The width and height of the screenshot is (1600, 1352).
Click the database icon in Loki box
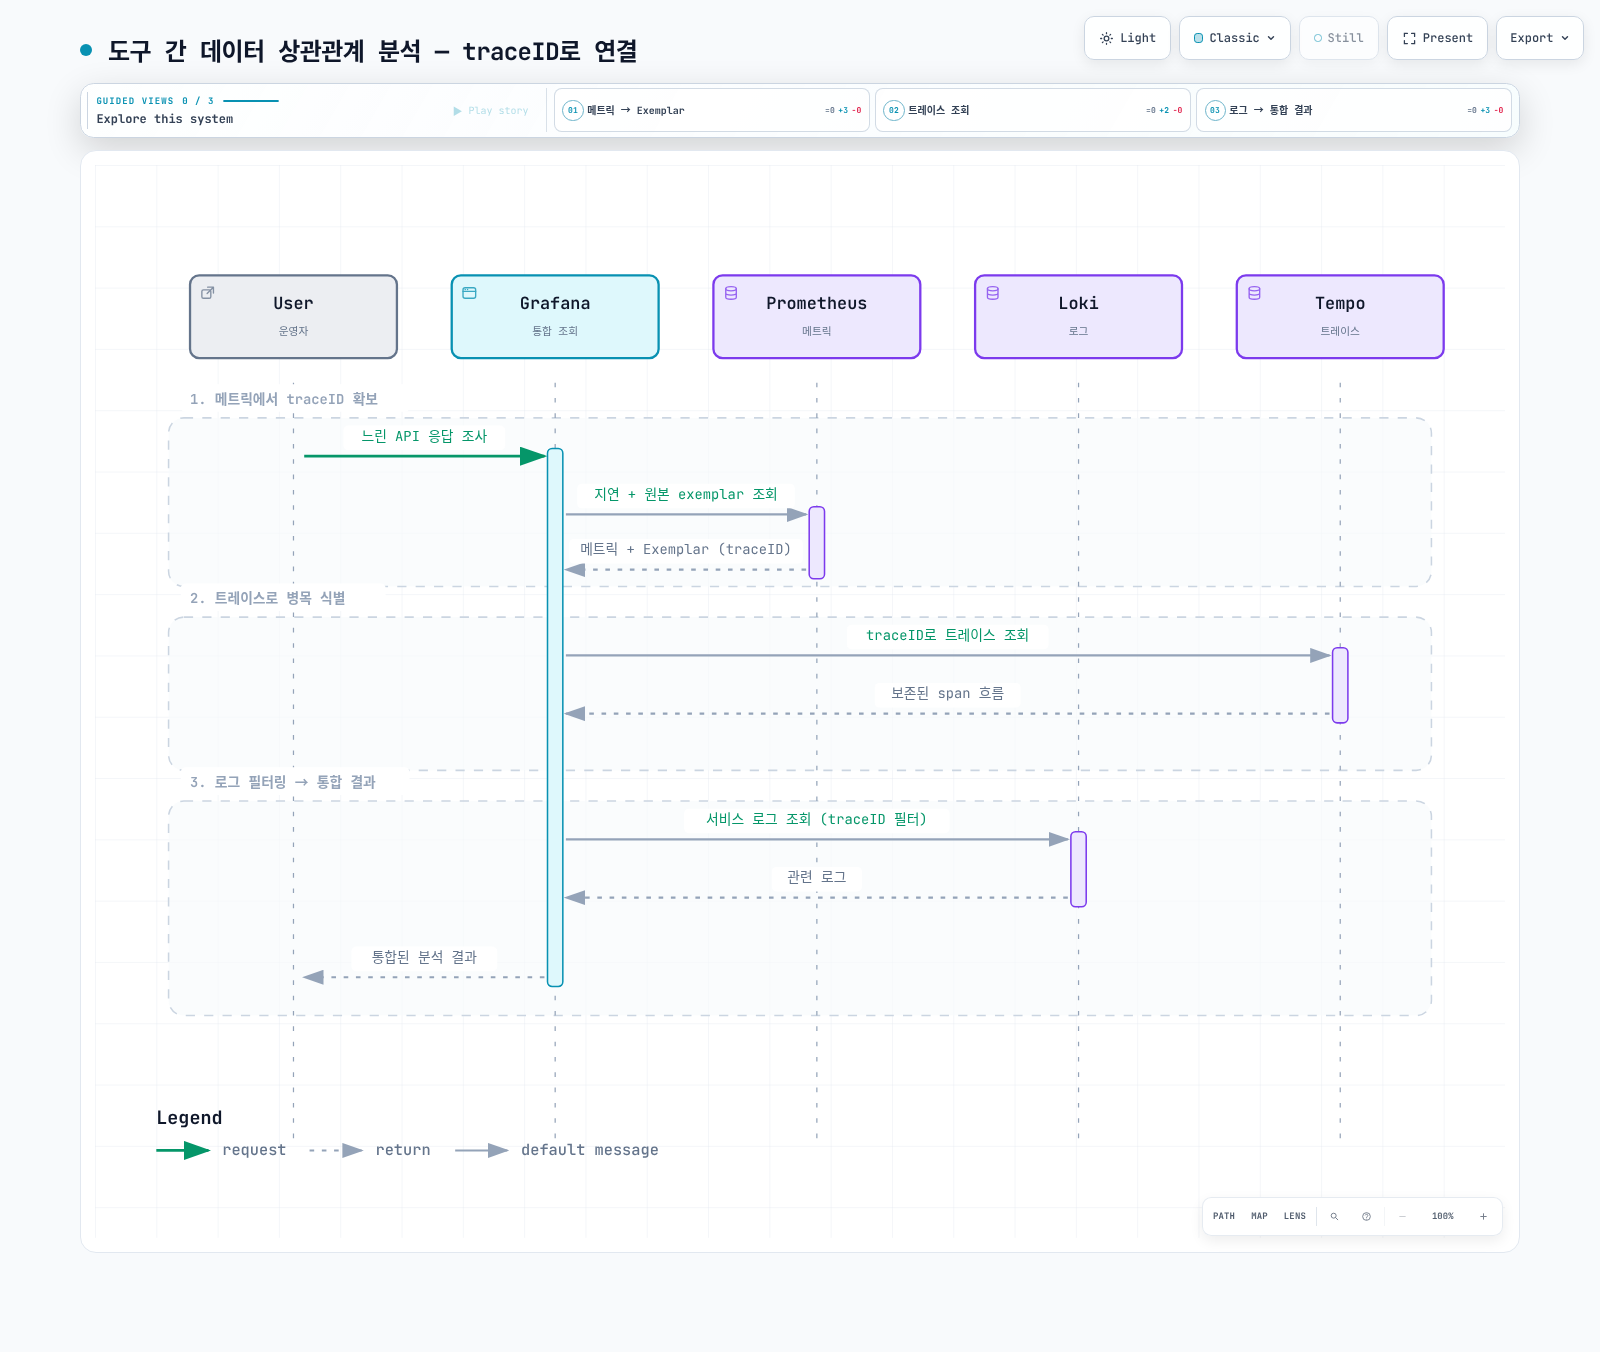pos(993,293)
